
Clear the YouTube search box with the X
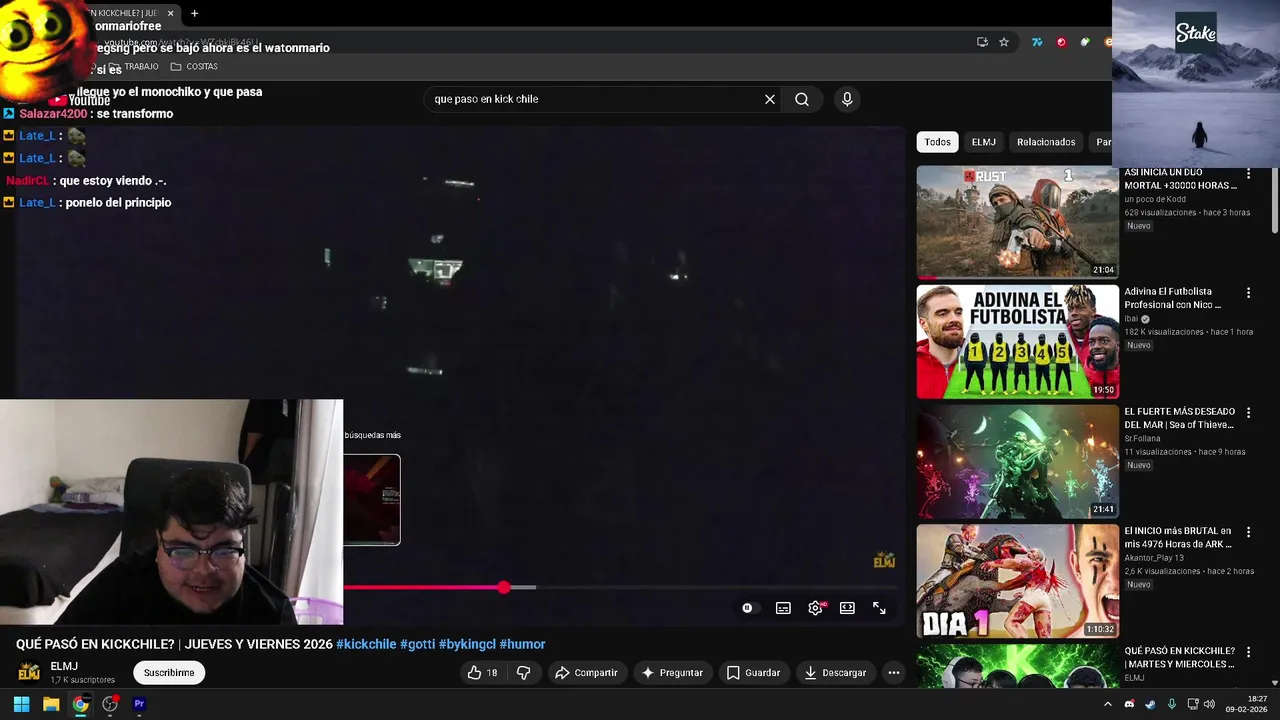coord(770,99)
